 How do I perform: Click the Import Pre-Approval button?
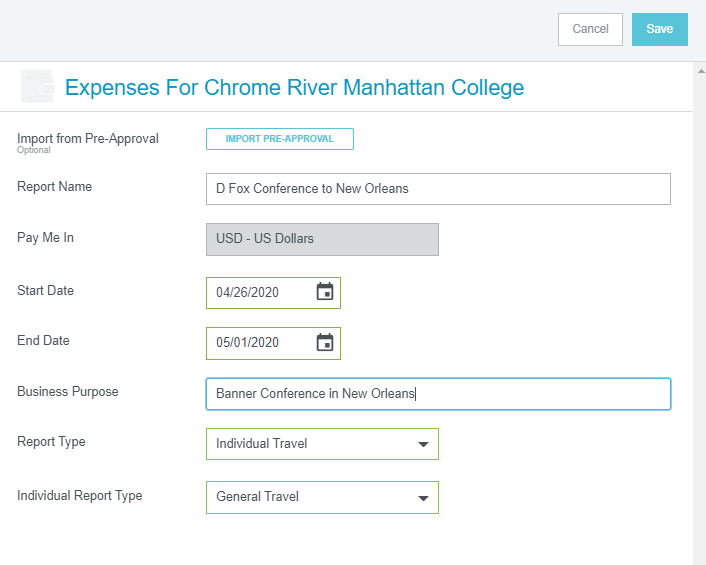tap(280, 139)
